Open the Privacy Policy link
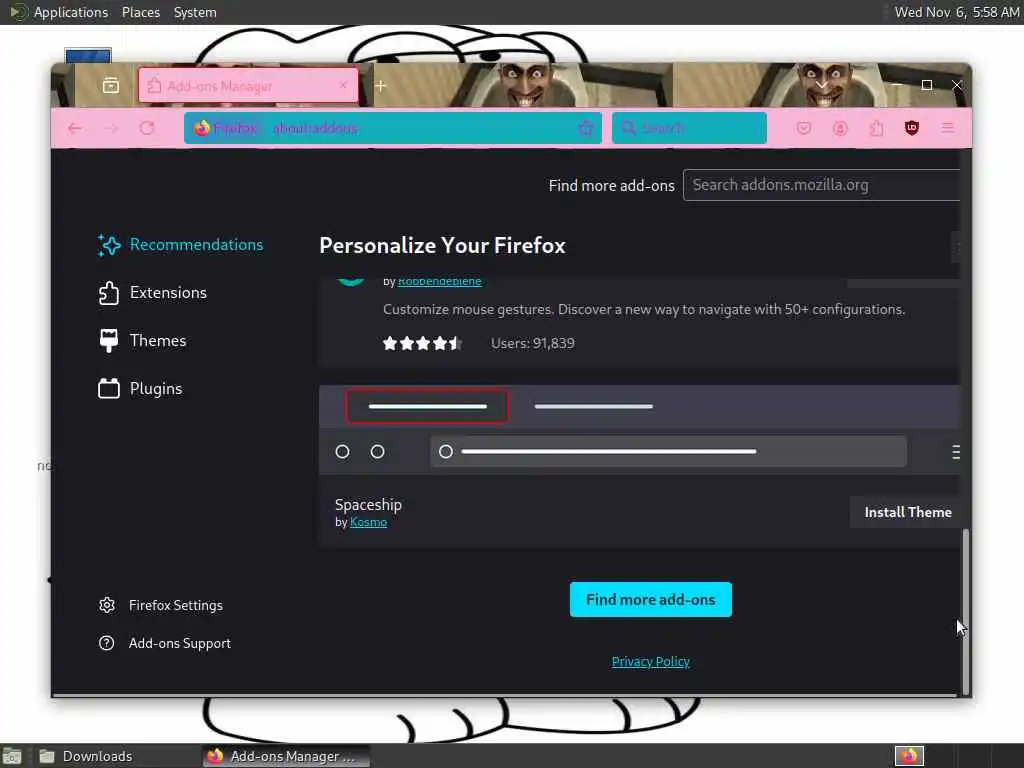Image resolution: width=1024 pixels, height=768 pixels. coord(650,662)
